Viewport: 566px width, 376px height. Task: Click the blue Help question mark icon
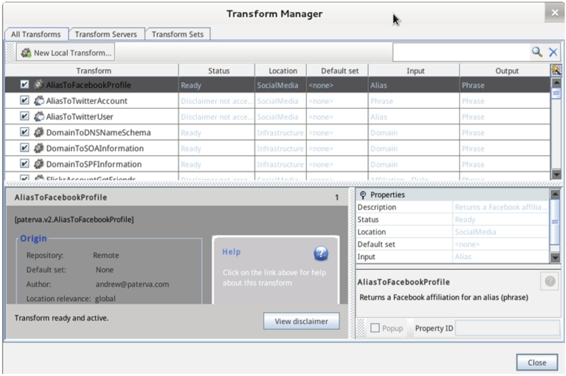pyautogui.click(x=321, y=253)
